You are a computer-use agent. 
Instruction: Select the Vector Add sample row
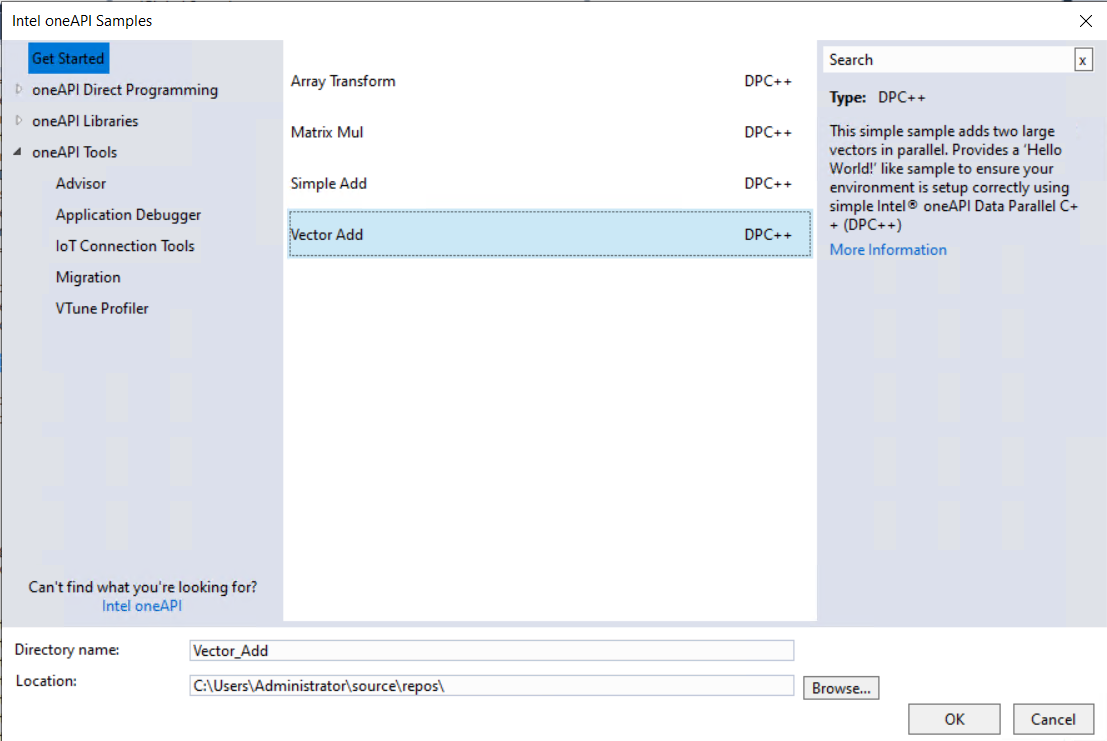549,234
